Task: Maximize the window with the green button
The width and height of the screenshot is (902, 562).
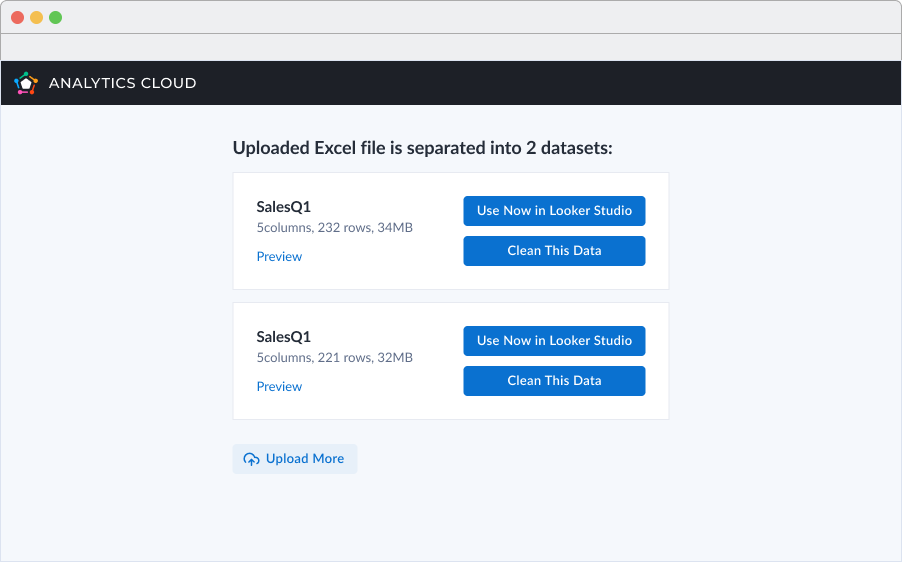Action: 55,17
